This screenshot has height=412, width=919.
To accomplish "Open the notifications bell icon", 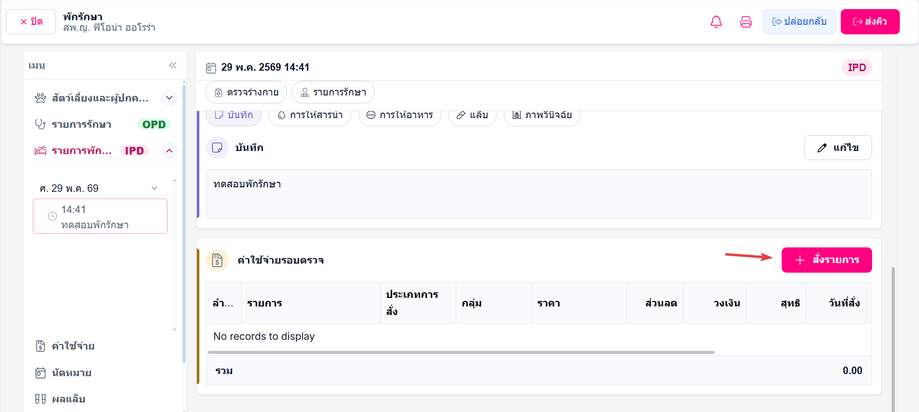I will tap(716, 22).
